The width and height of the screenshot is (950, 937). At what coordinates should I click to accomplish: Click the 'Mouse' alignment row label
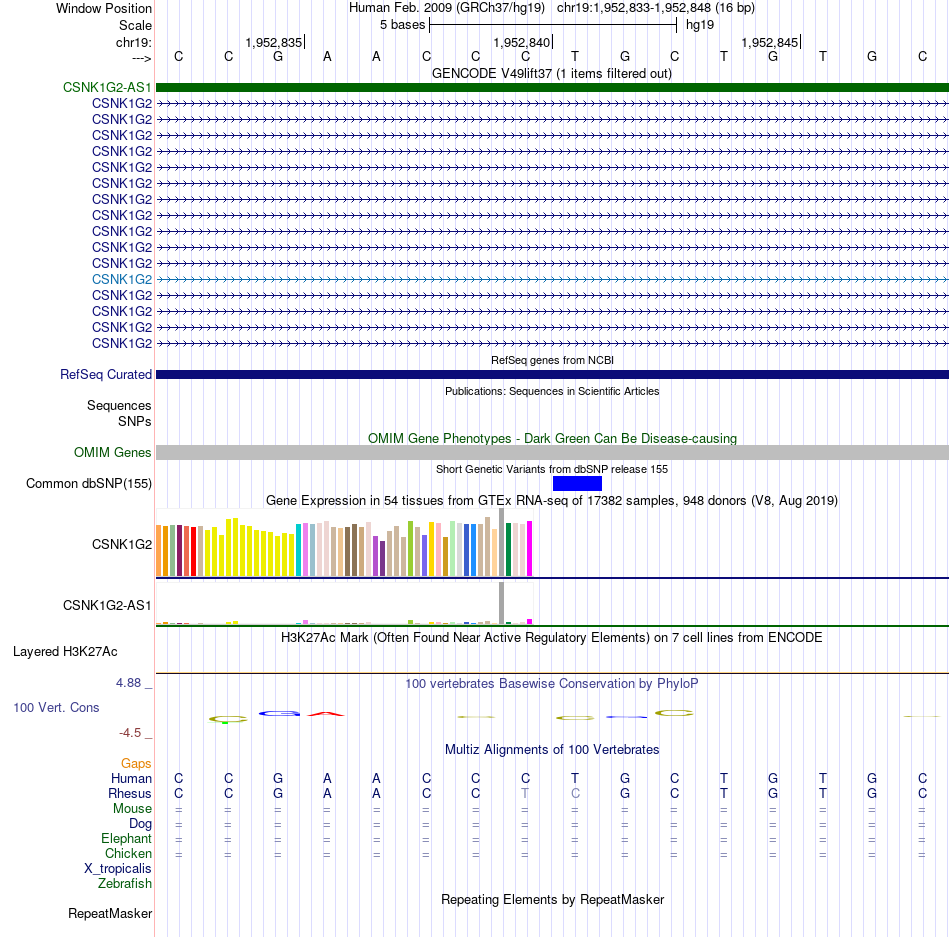click(132, 809)
